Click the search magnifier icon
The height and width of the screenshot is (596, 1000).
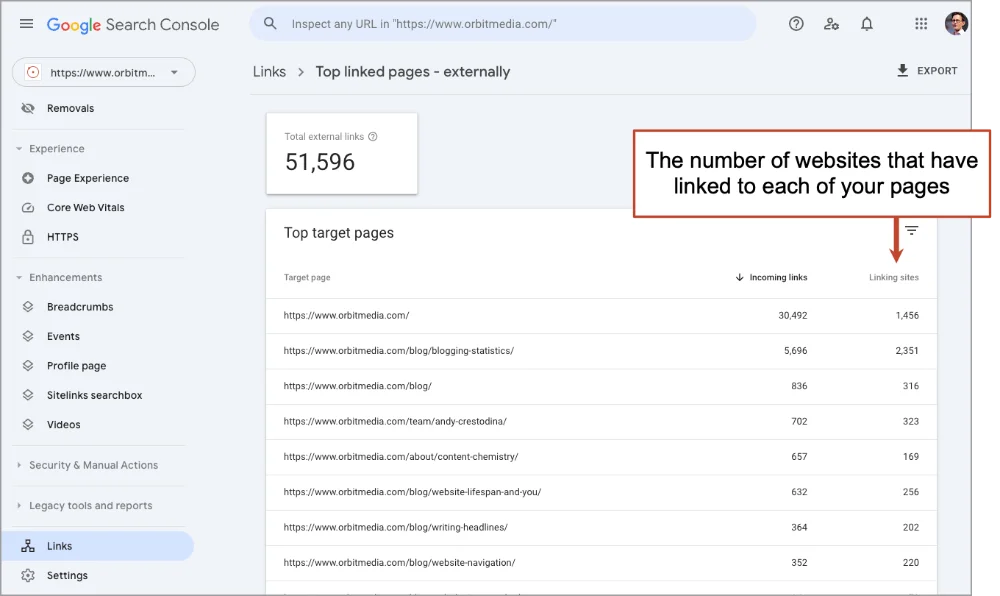tap(270, 24)
